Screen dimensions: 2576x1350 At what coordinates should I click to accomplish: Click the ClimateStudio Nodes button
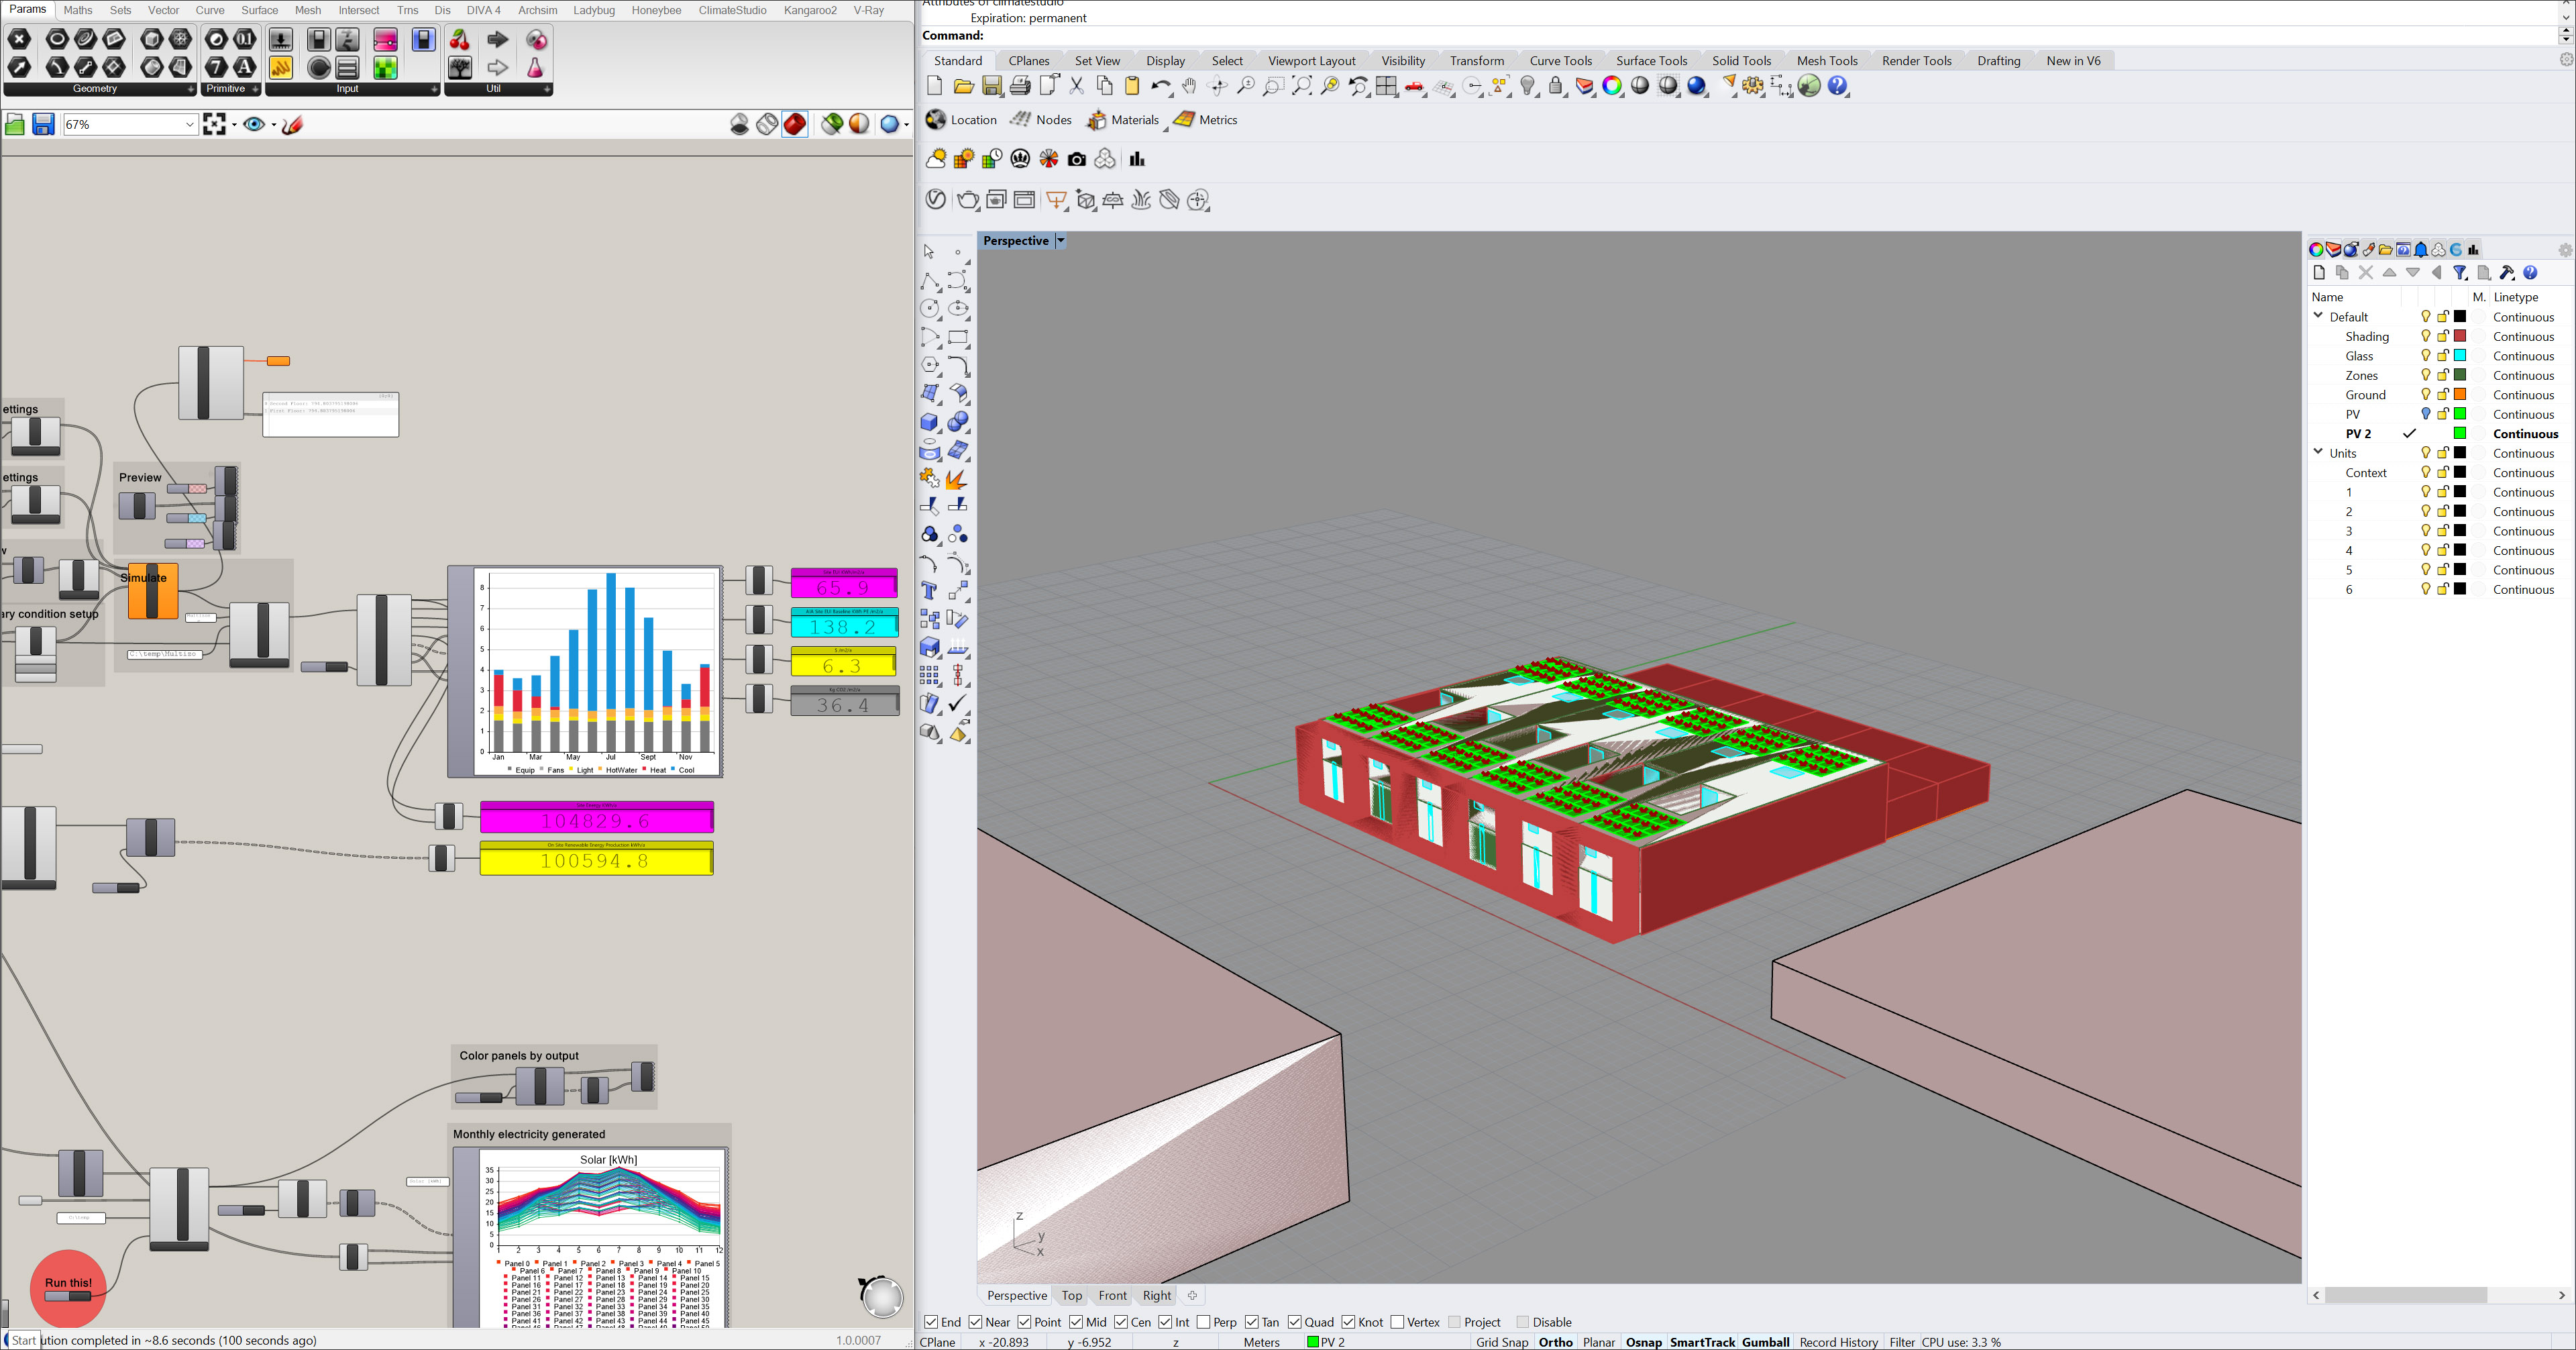click(x=1041, y=120)
